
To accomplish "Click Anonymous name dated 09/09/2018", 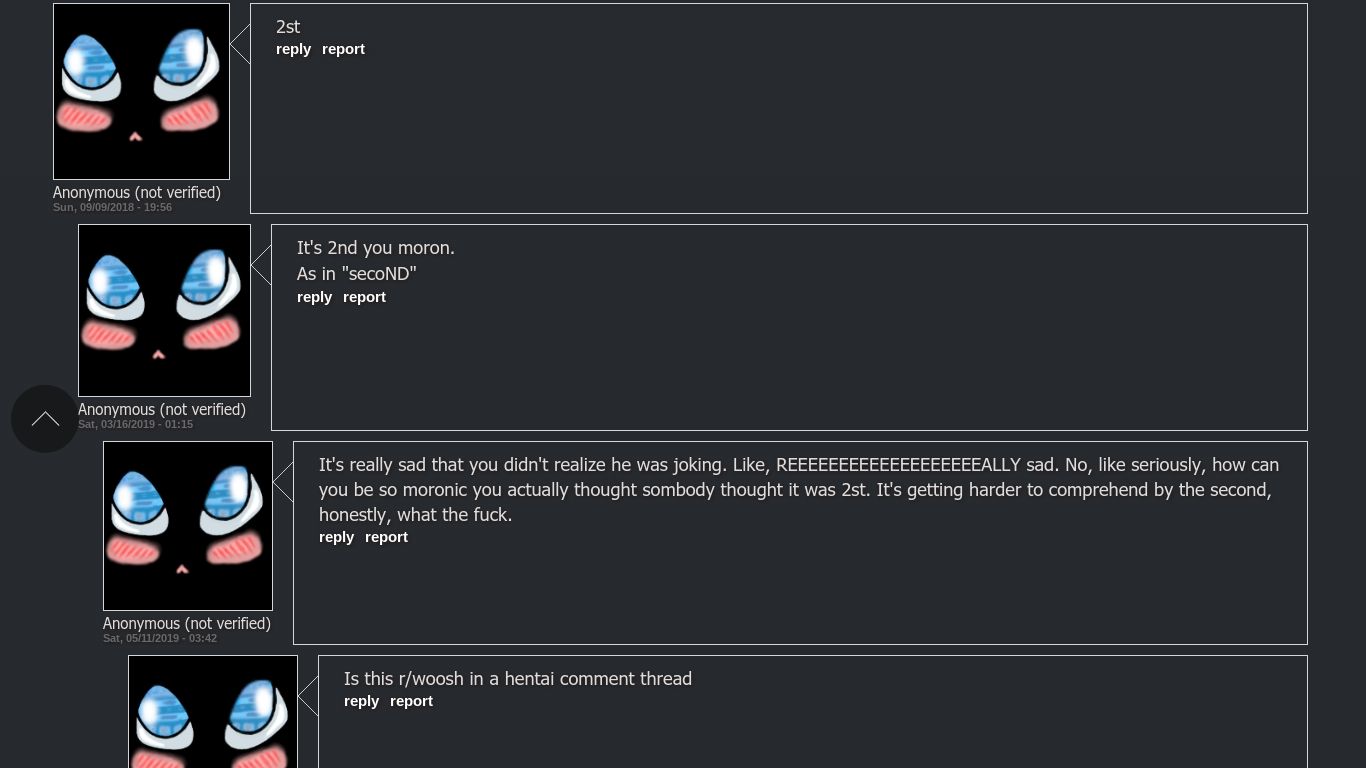I will 137,192.
